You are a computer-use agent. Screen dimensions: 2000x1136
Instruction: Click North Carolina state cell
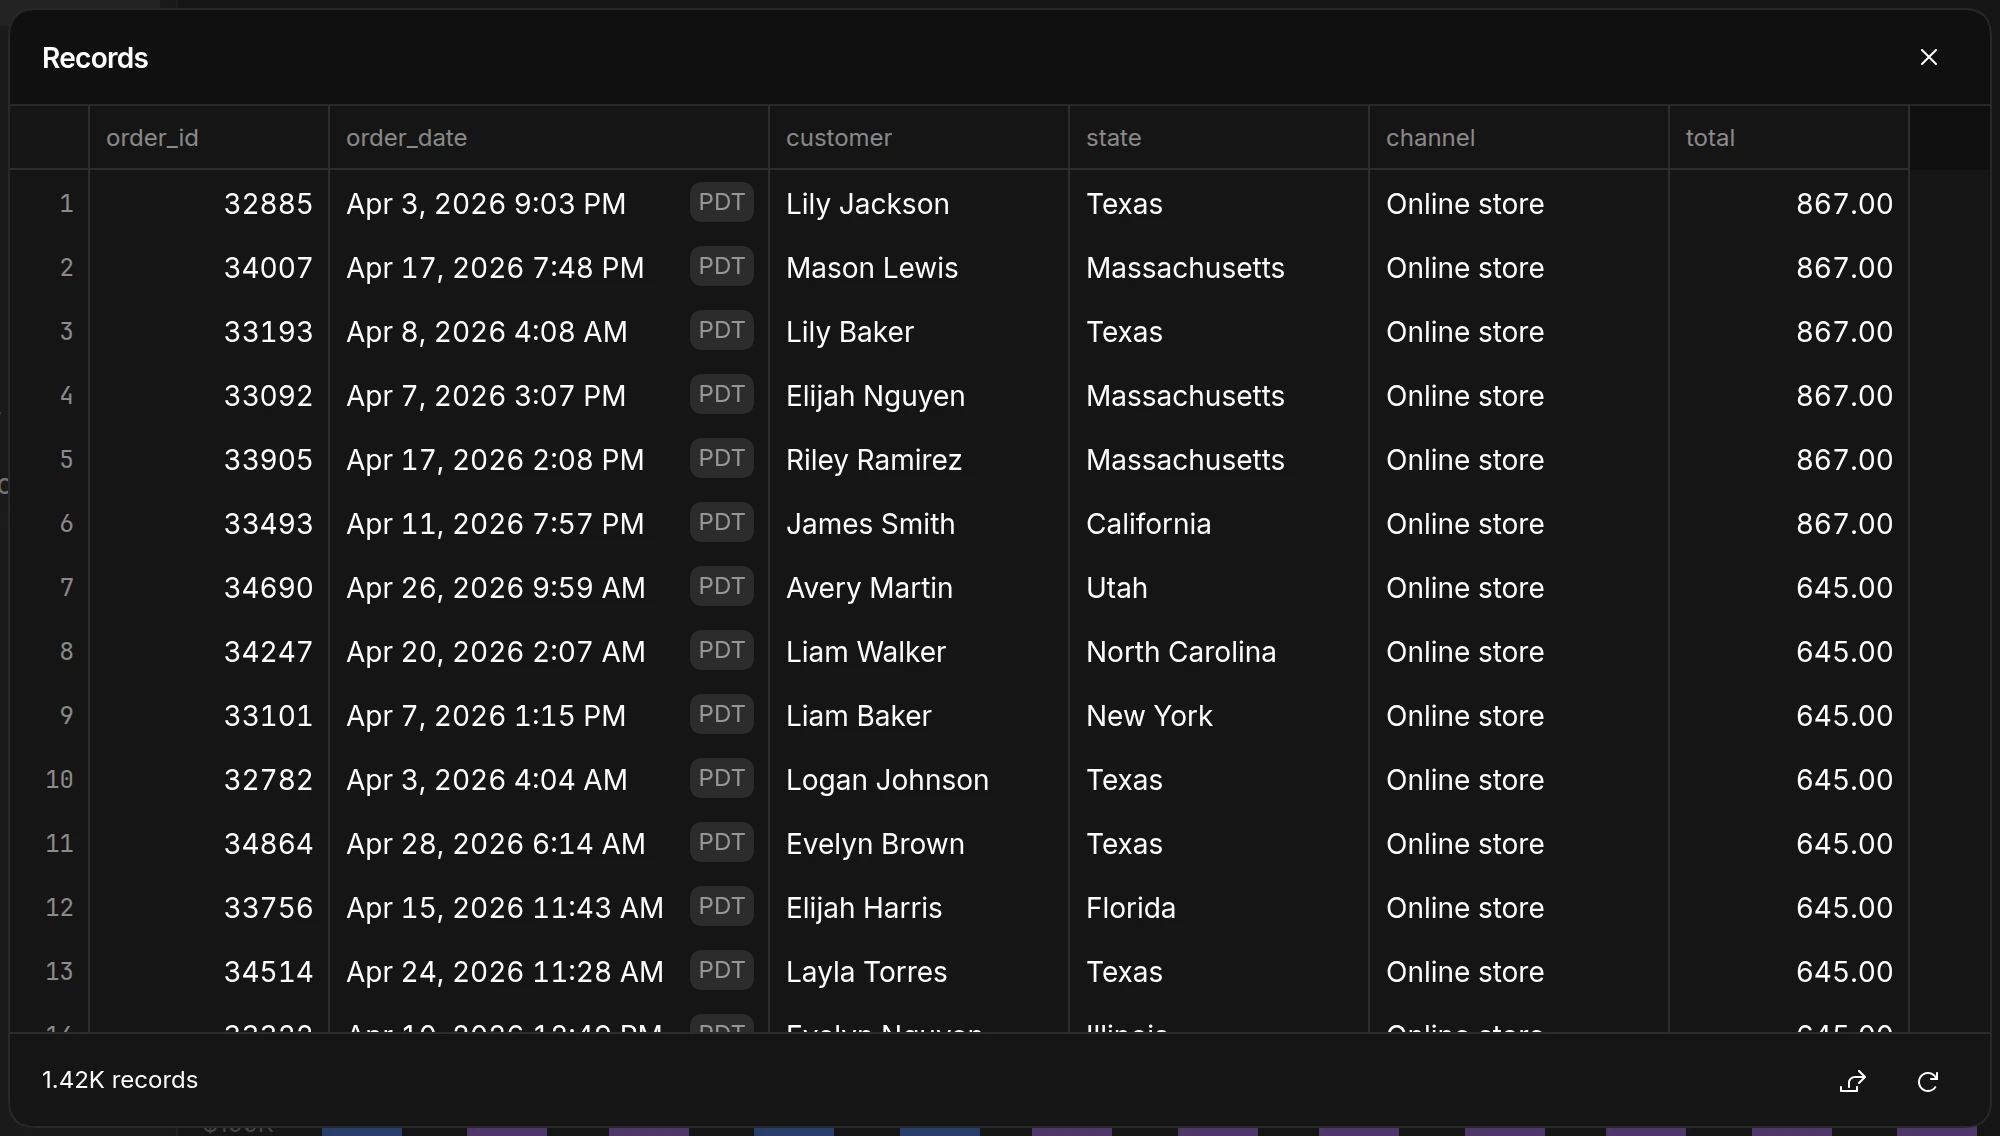[1219, 651]
